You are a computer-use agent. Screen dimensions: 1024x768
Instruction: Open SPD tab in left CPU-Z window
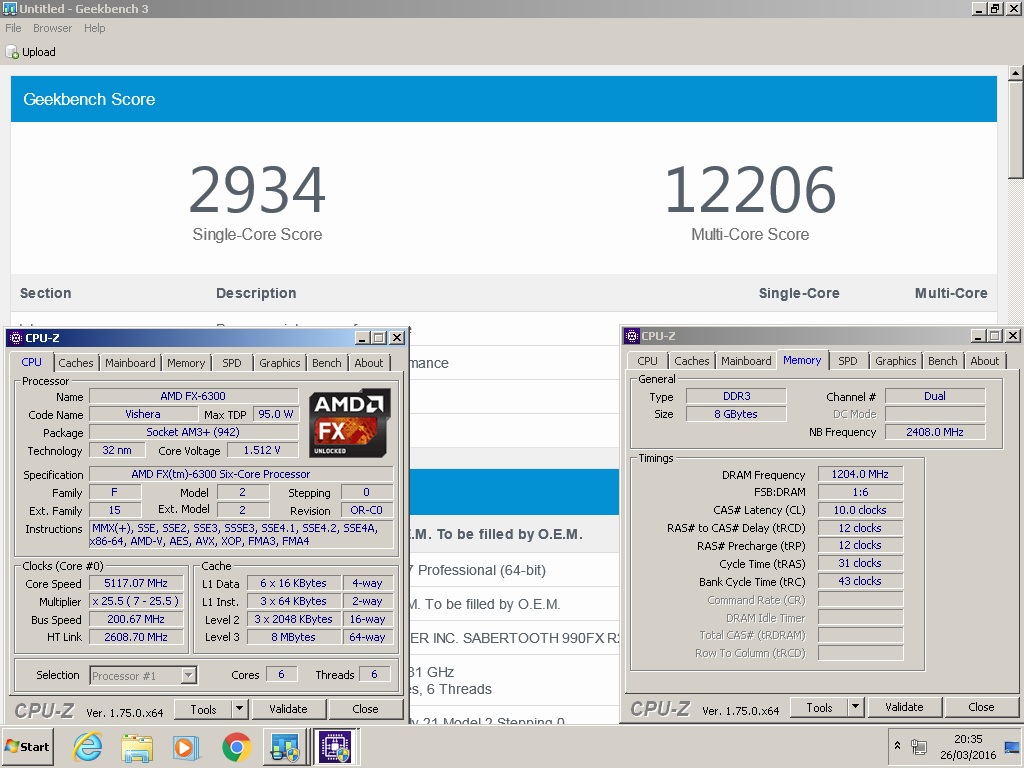pyautogui.click(x=231, y=362)
